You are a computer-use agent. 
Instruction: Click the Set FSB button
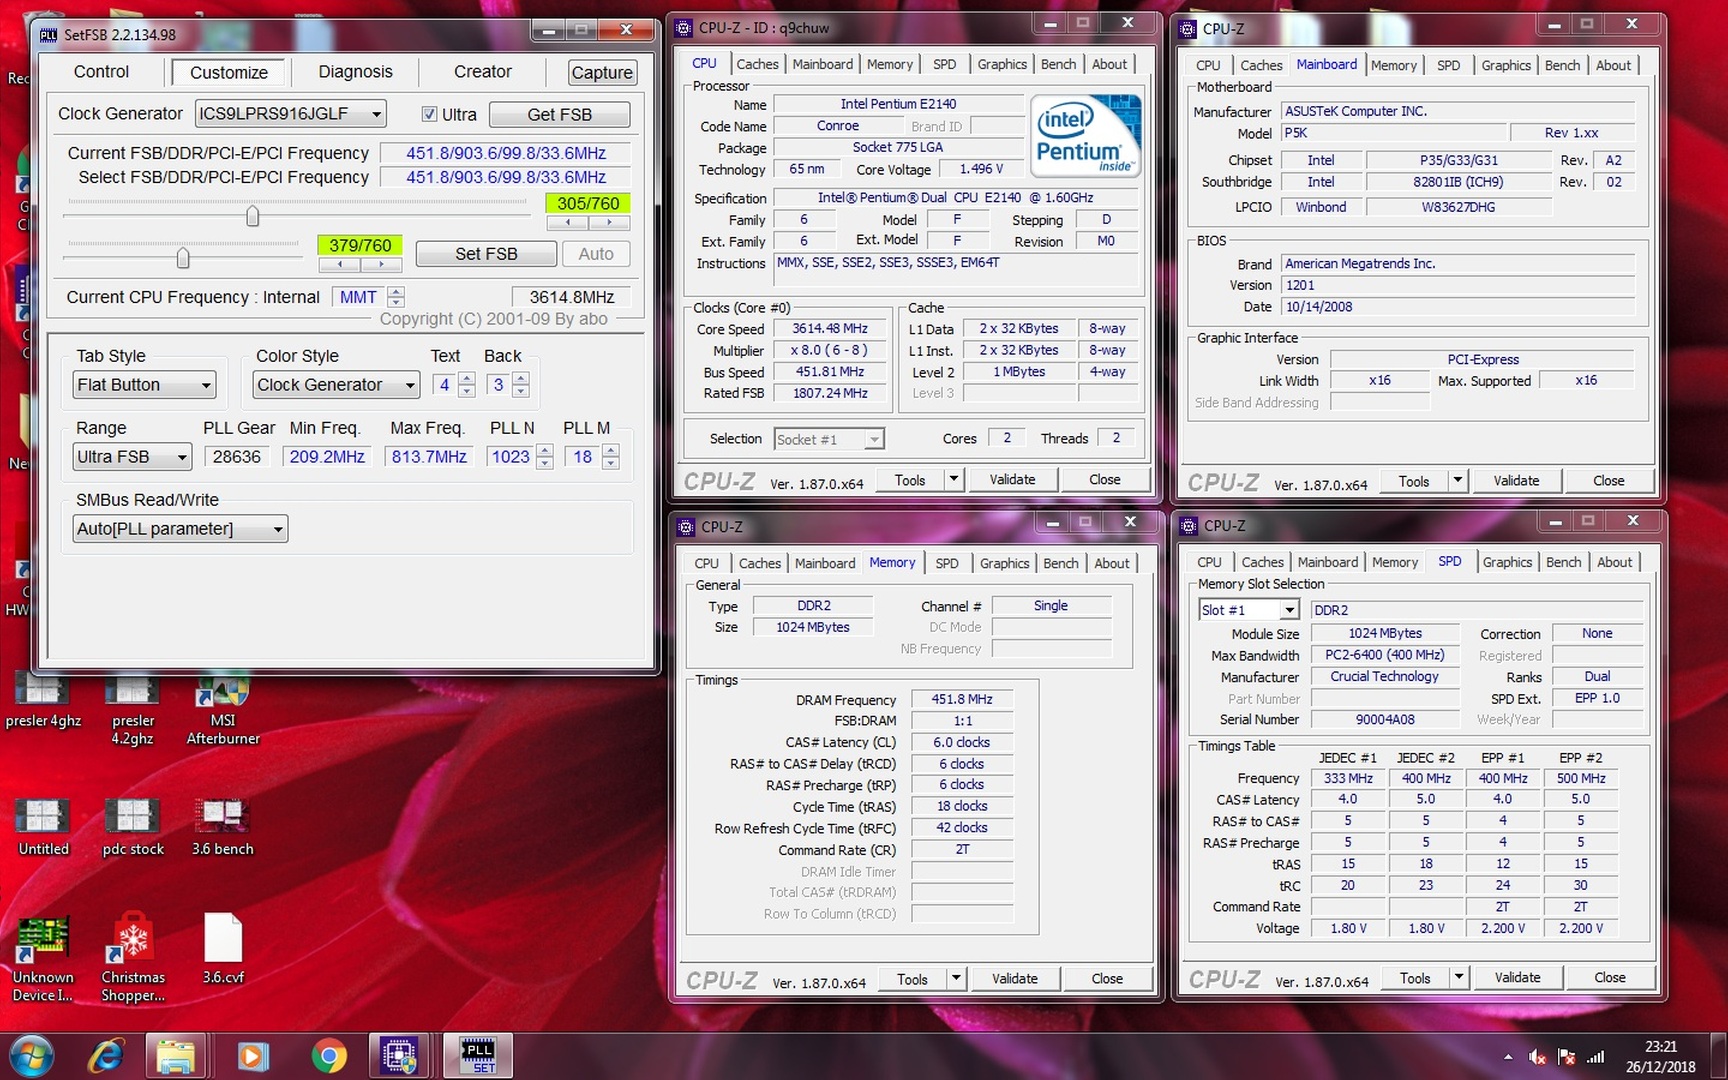(x=486, y=254)
